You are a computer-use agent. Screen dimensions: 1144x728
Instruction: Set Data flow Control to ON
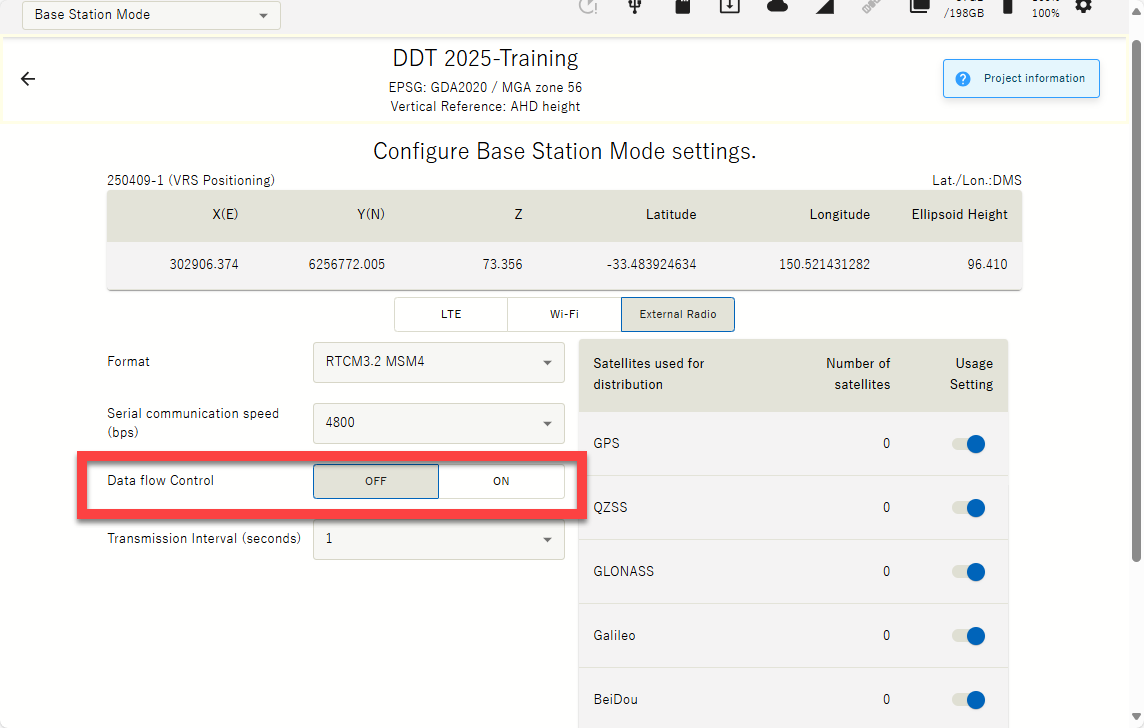[x=501, y=481]
